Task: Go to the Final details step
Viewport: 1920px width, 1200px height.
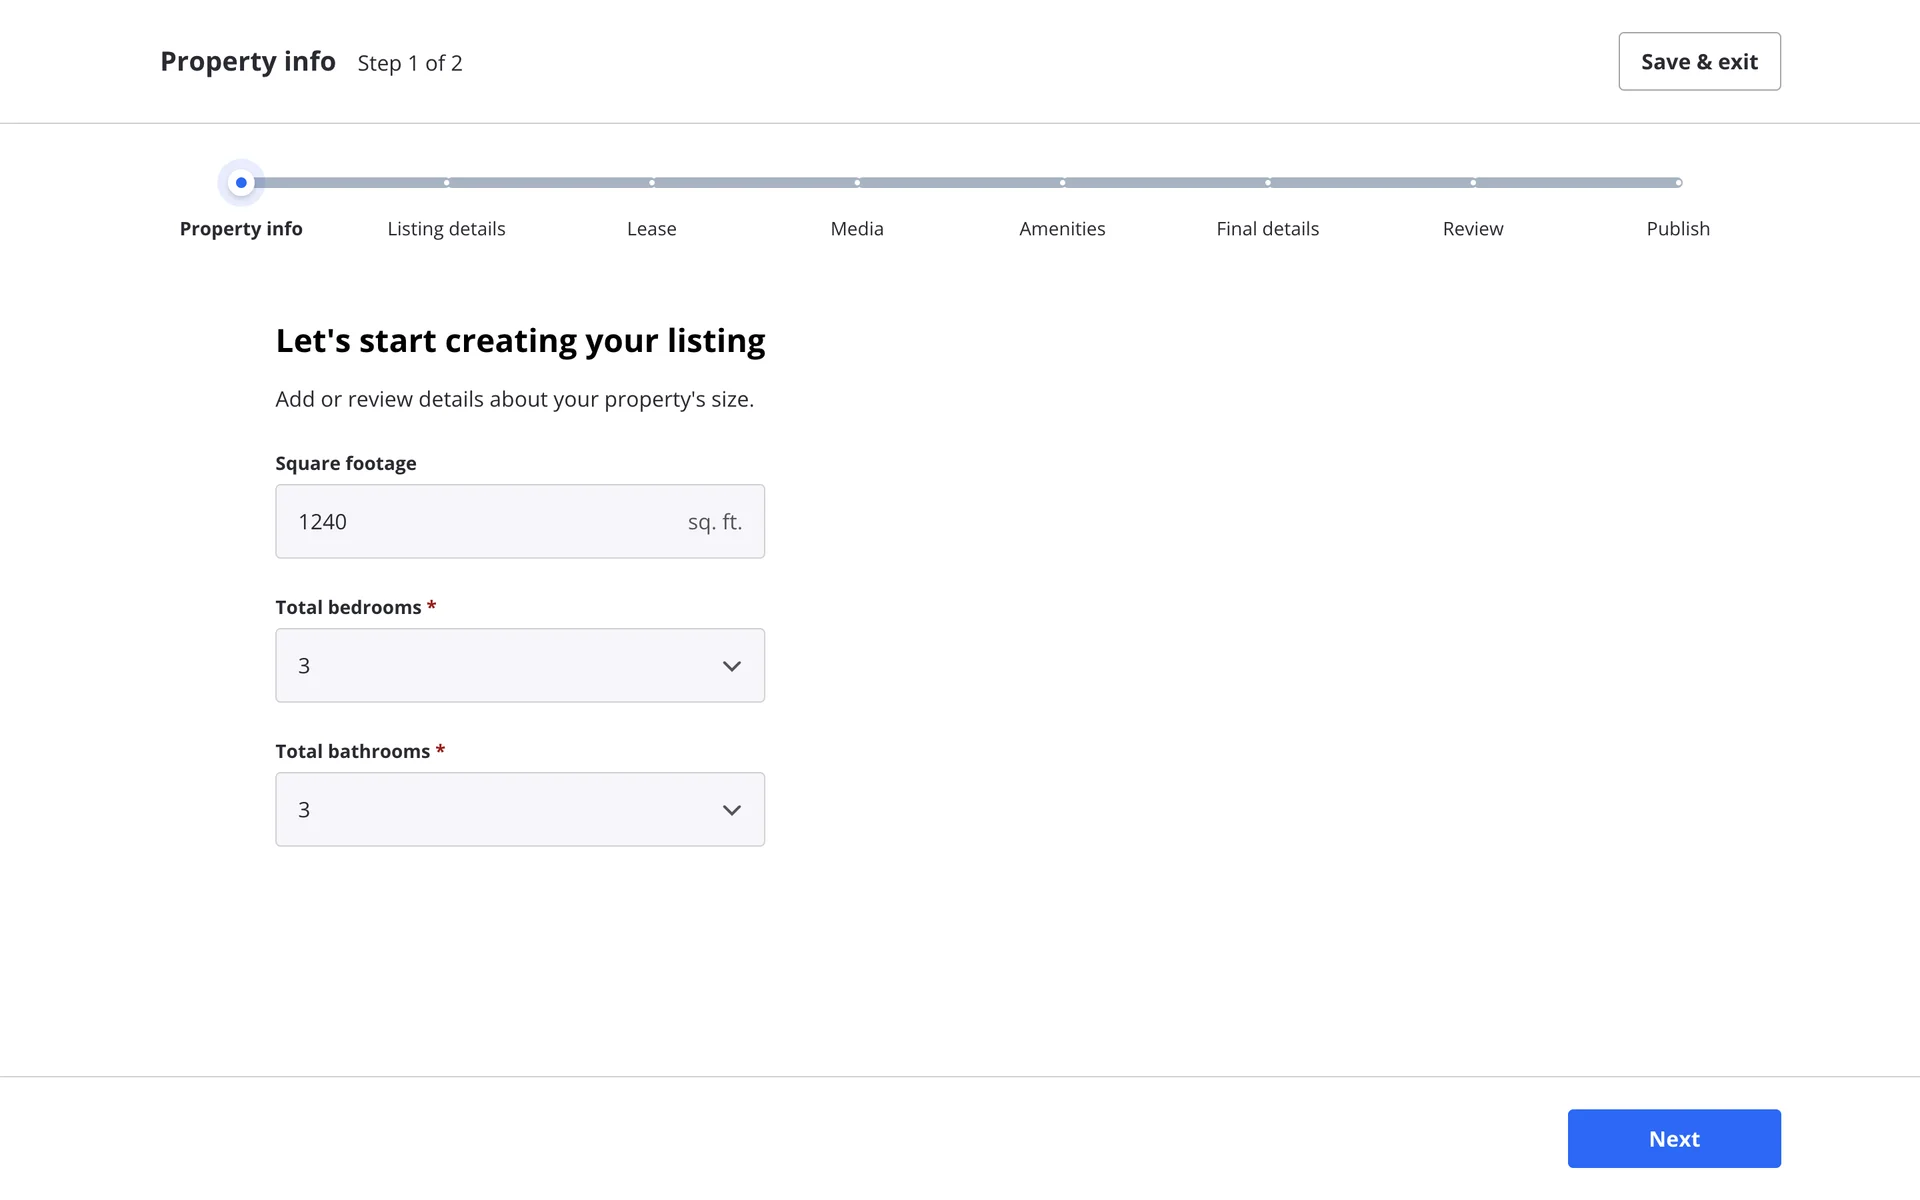Action: tap(1267, 229)
